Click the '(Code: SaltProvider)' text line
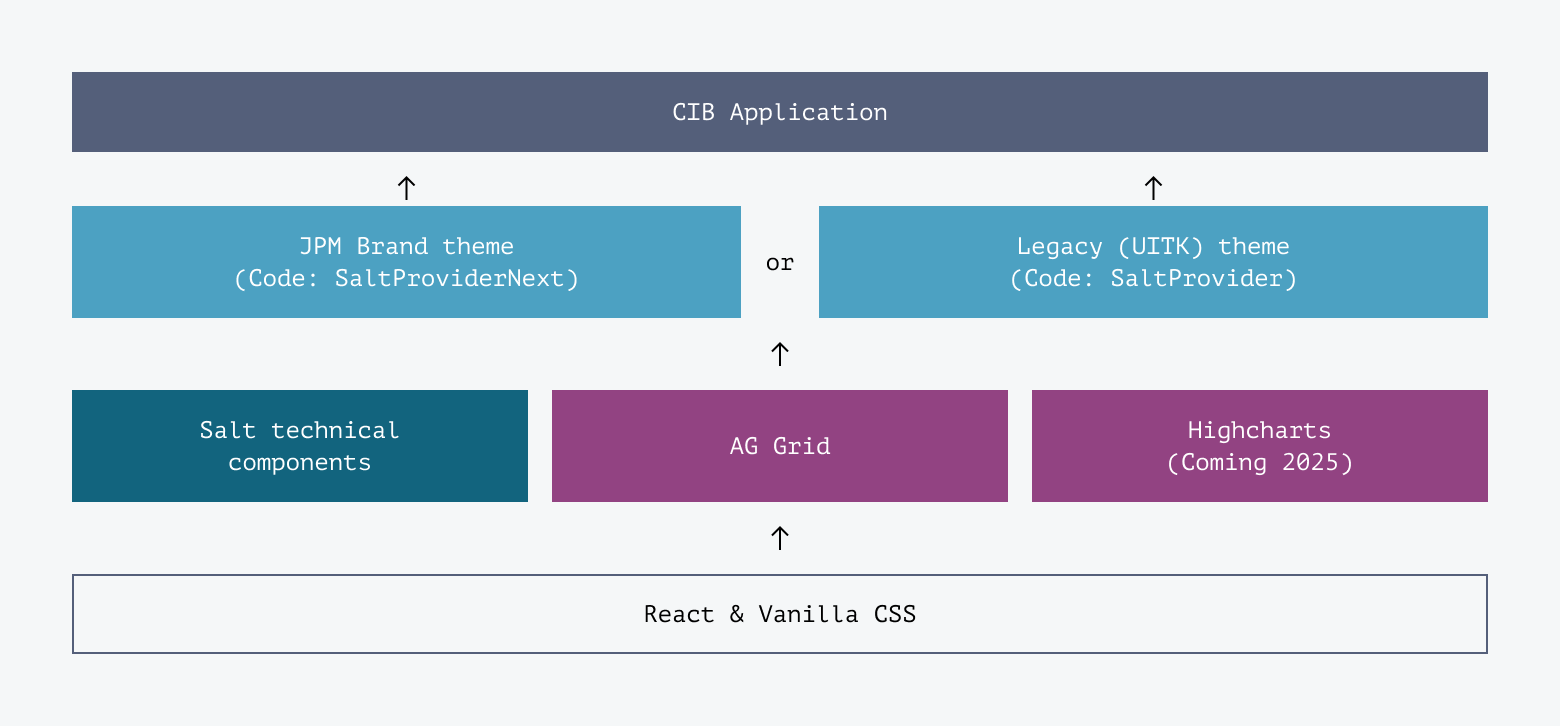Screen dimensions: 1560x726 (x=1153, y=278)
